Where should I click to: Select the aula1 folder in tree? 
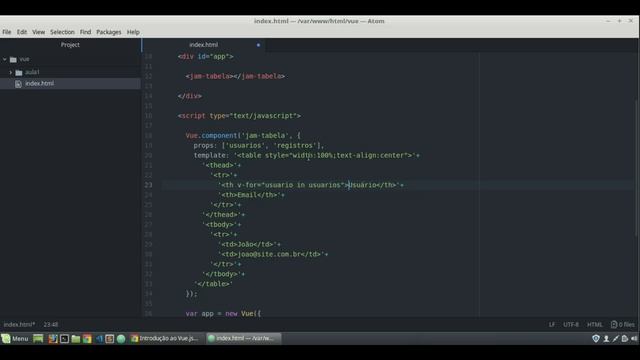(x=32, y=72)
